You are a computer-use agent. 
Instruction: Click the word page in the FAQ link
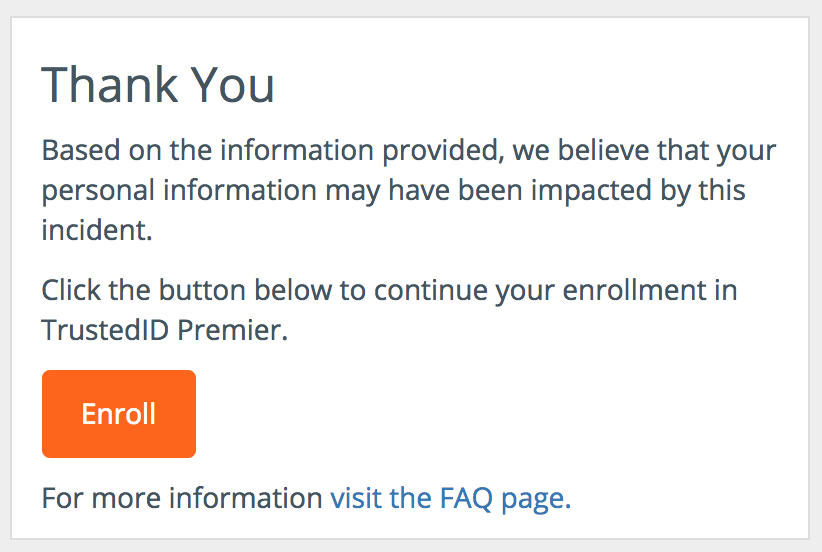(x=534, y=498)
